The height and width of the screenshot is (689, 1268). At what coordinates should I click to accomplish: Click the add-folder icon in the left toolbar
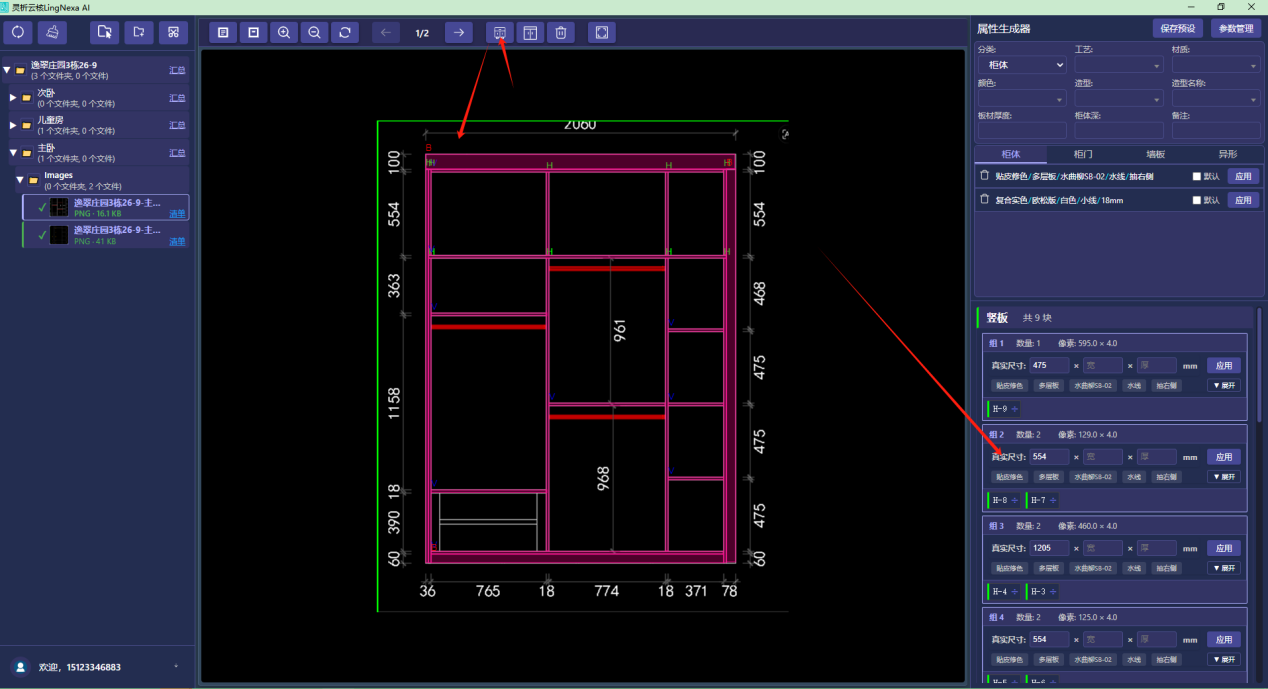pyautogui.click(x=139, y=32)
